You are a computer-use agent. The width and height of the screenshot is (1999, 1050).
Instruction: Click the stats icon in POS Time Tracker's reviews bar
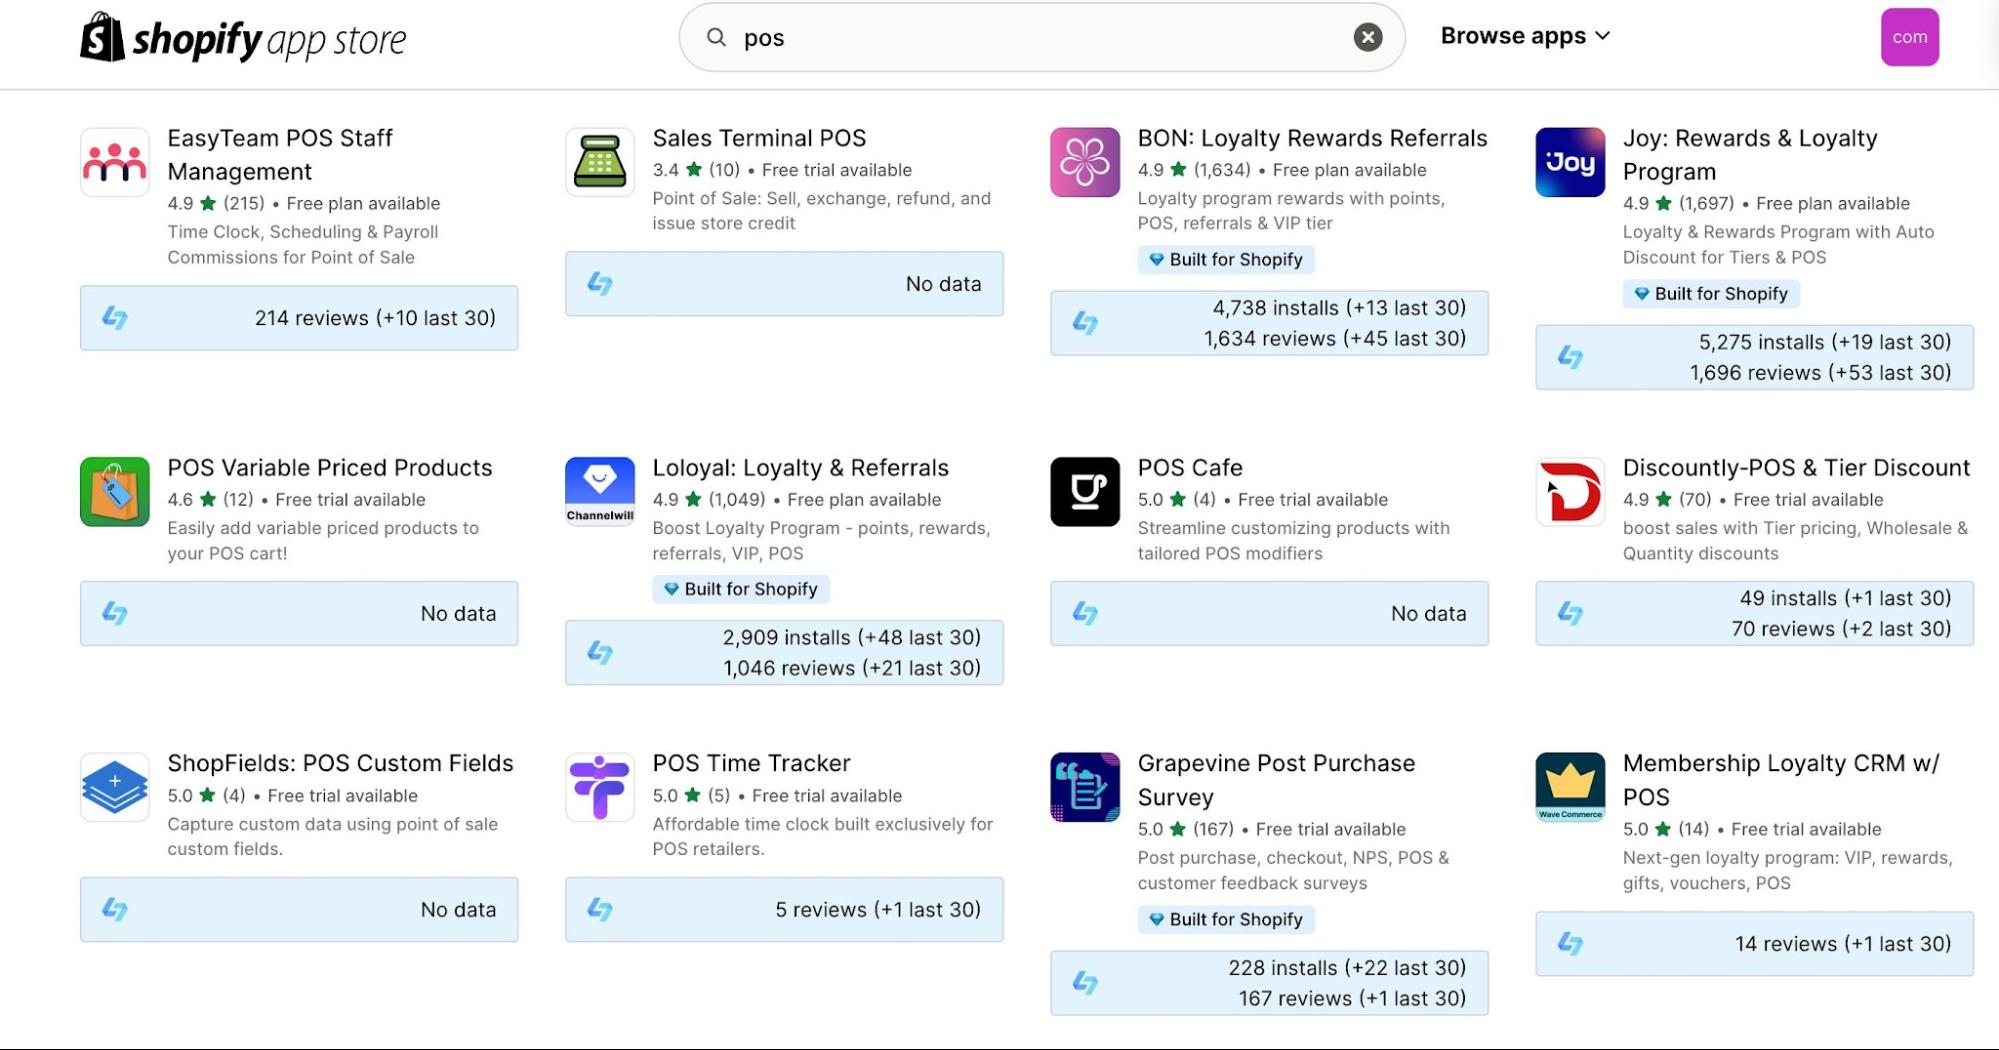[x=600, y=909]
